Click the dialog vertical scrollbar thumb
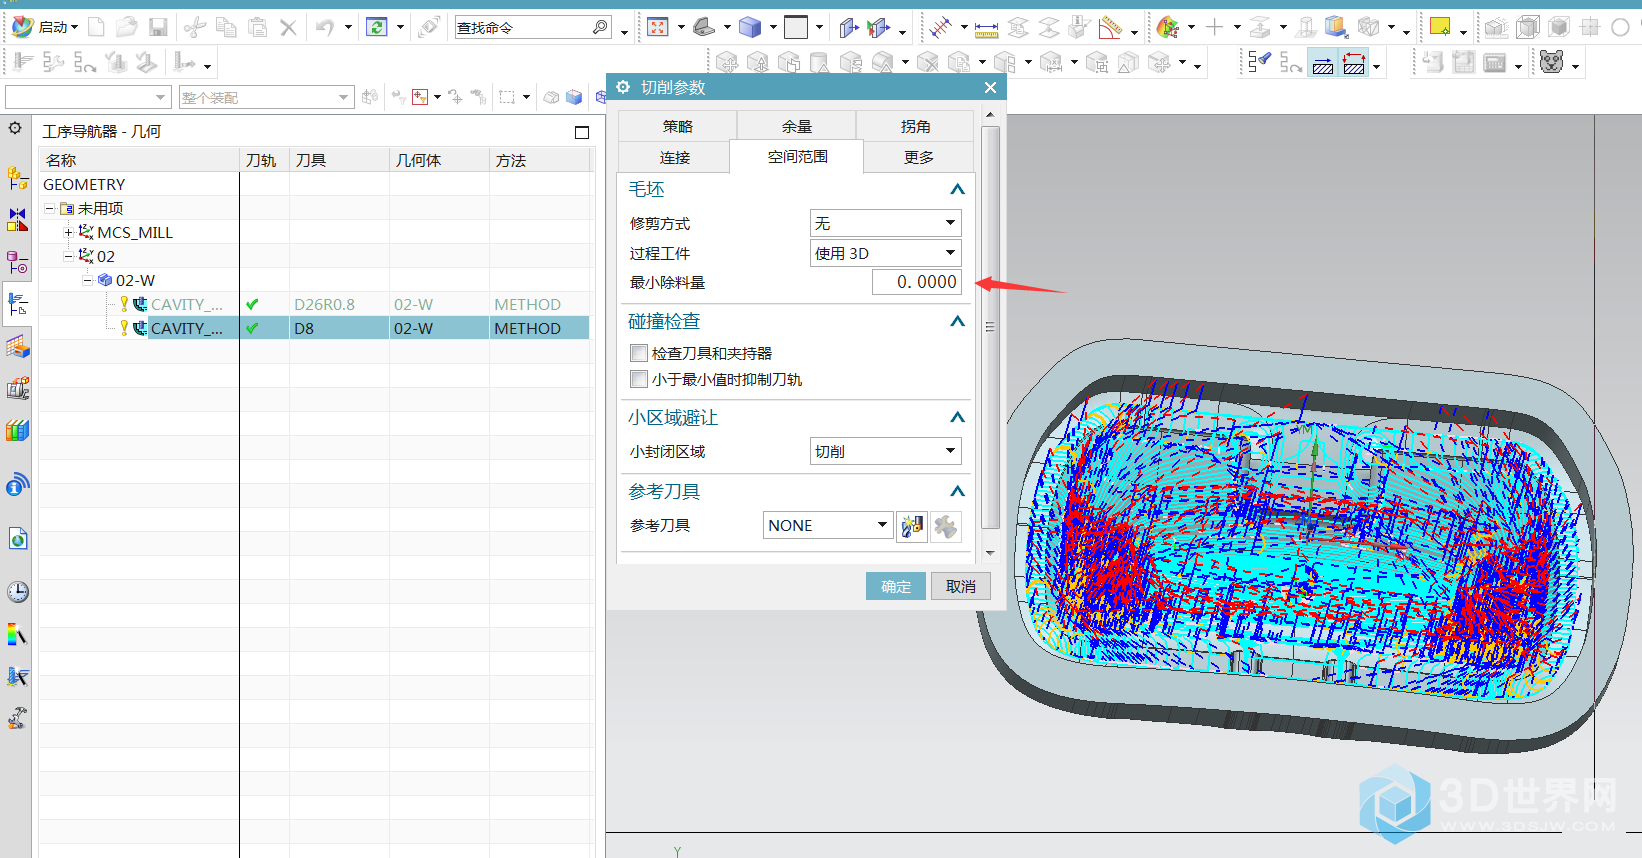 [x=991, y=327]
